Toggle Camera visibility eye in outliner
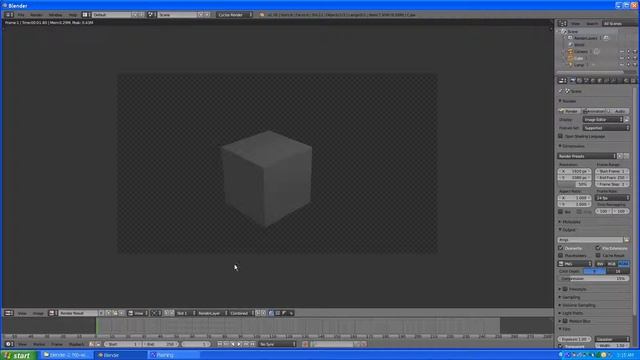The width and height of the screenshot is (640, 360). point(622,51)
